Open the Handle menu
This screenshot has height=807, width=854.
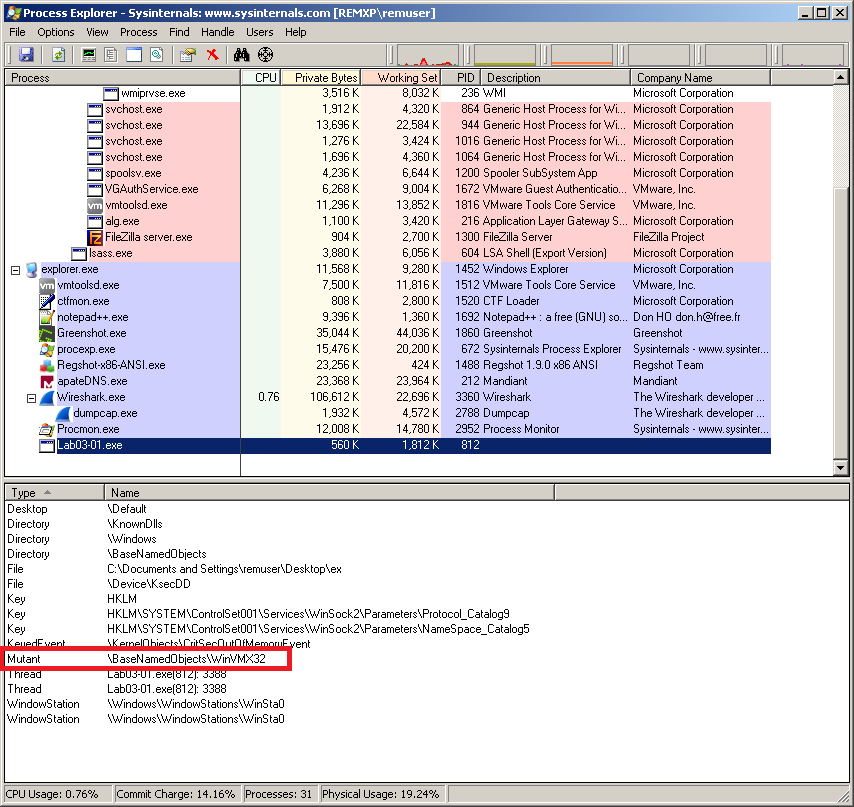(217, 32)
